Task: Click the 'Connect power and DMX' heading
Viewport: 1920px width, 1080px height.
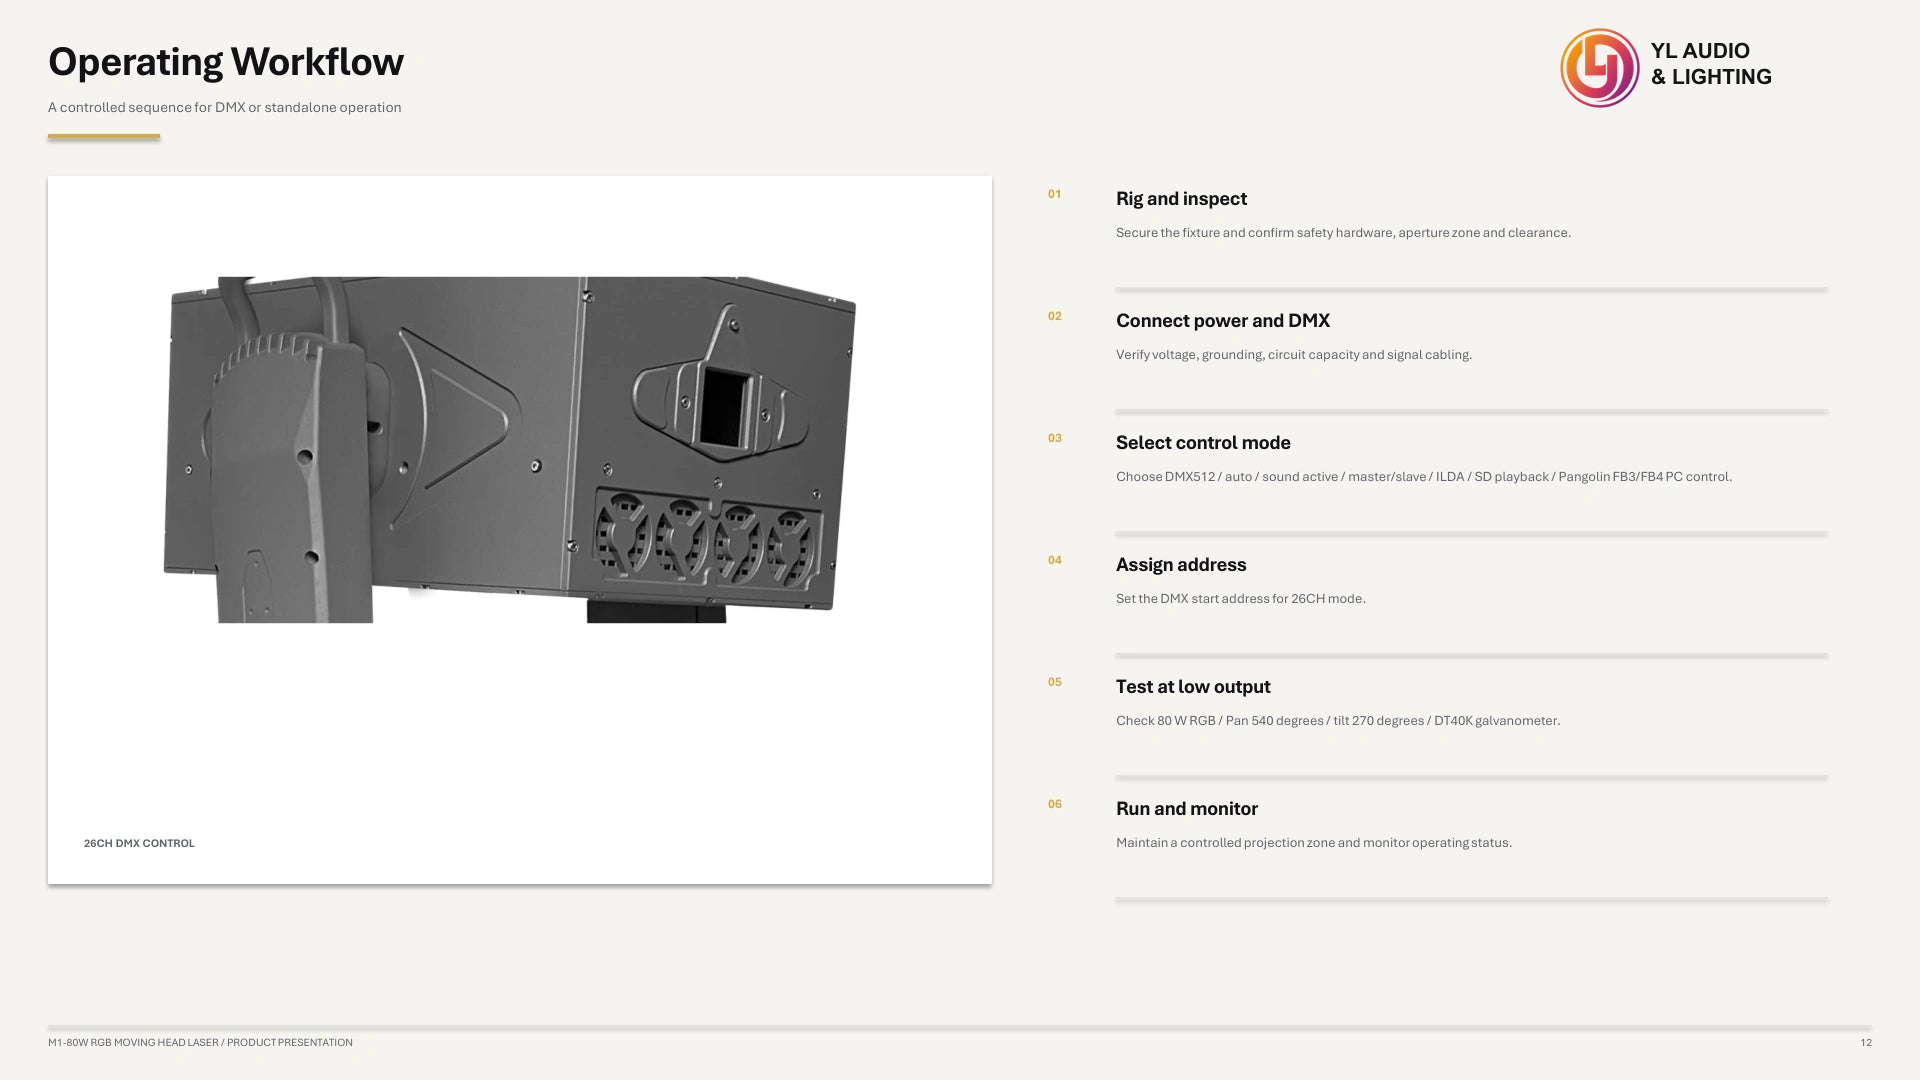Action: tap(1223, 321)
